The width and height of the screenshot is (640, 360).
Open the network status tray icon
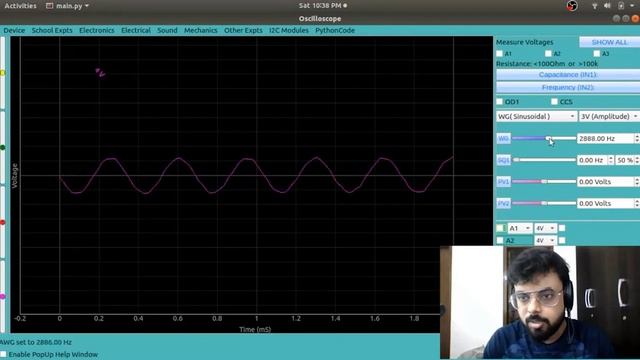(595, 6)
